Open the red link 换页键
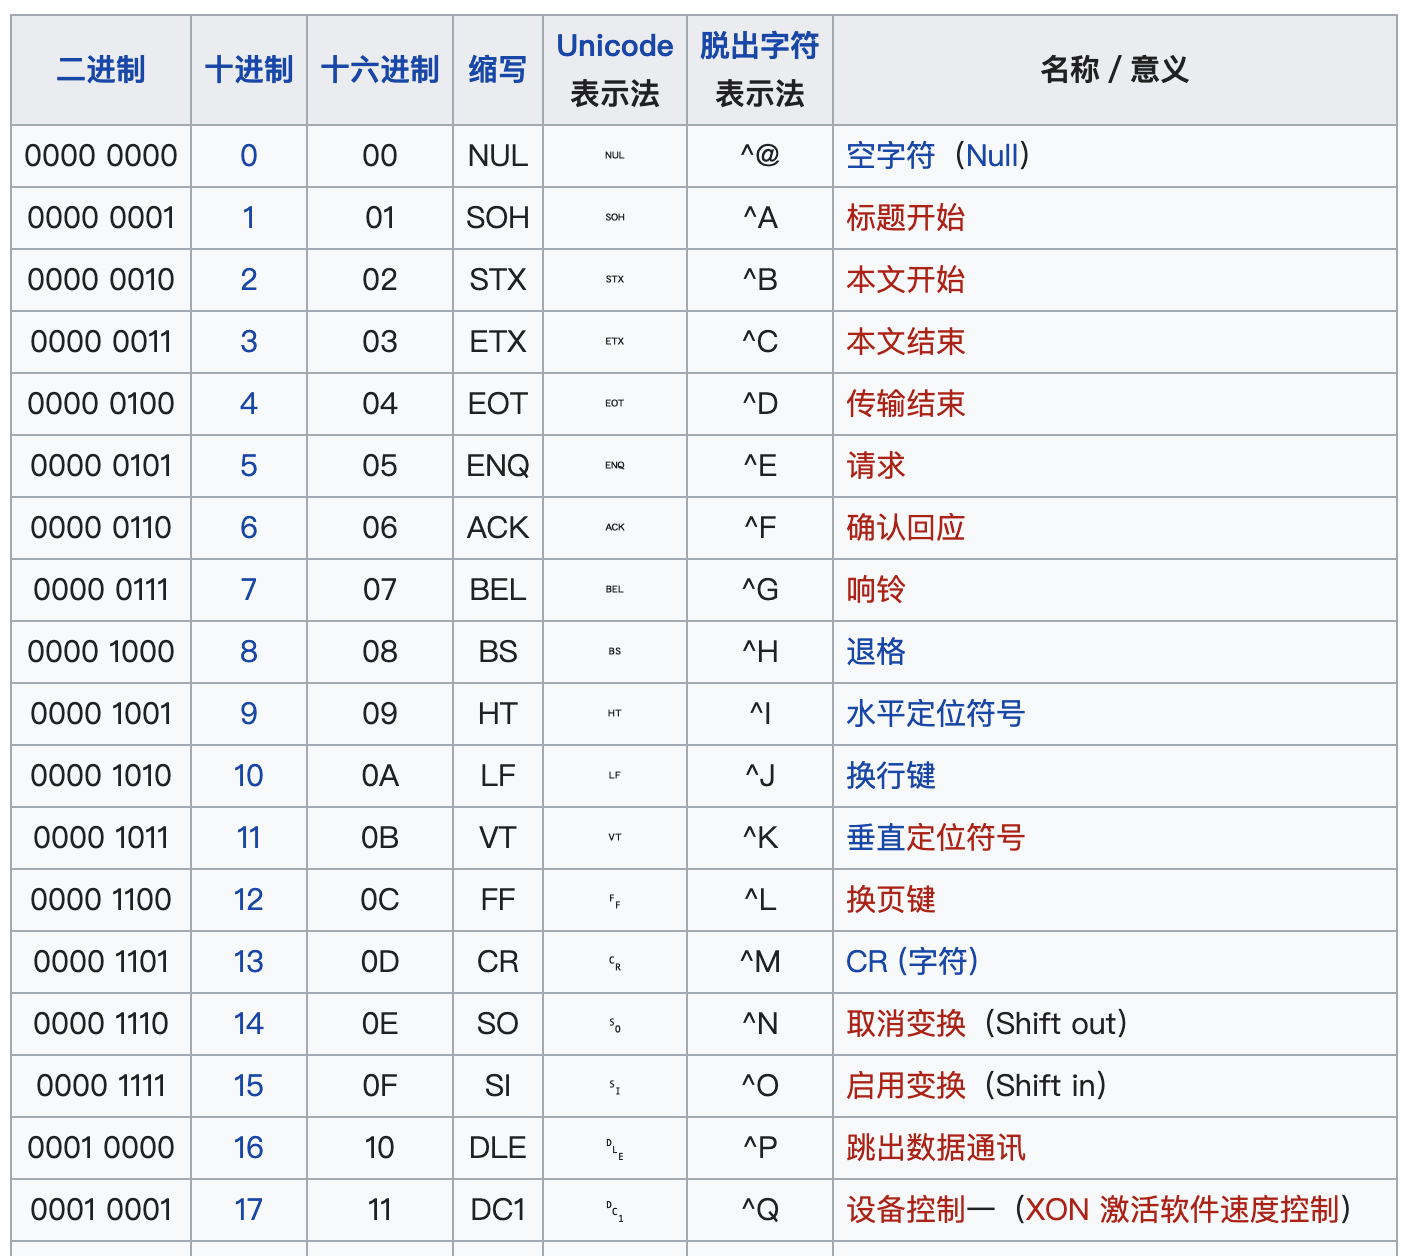 [x=891, y=900]
